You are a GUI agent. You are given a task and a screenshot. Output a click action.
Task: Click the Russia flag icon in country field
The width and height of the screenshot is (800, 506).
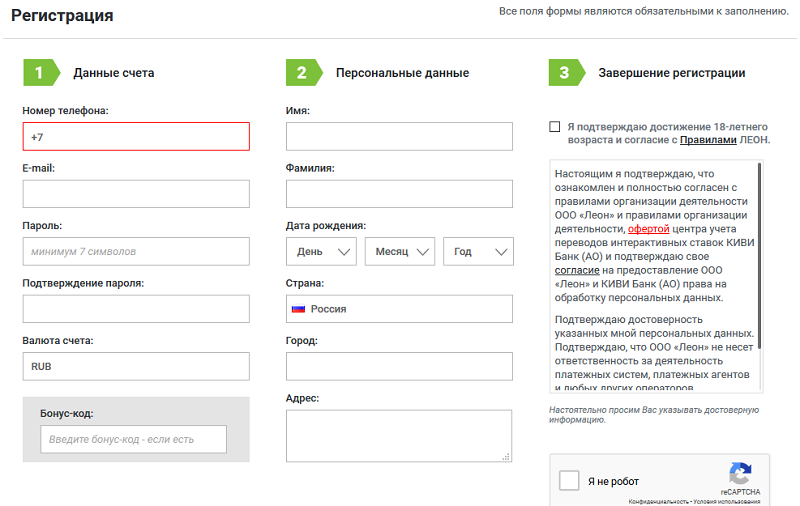[x=298, y=309]
